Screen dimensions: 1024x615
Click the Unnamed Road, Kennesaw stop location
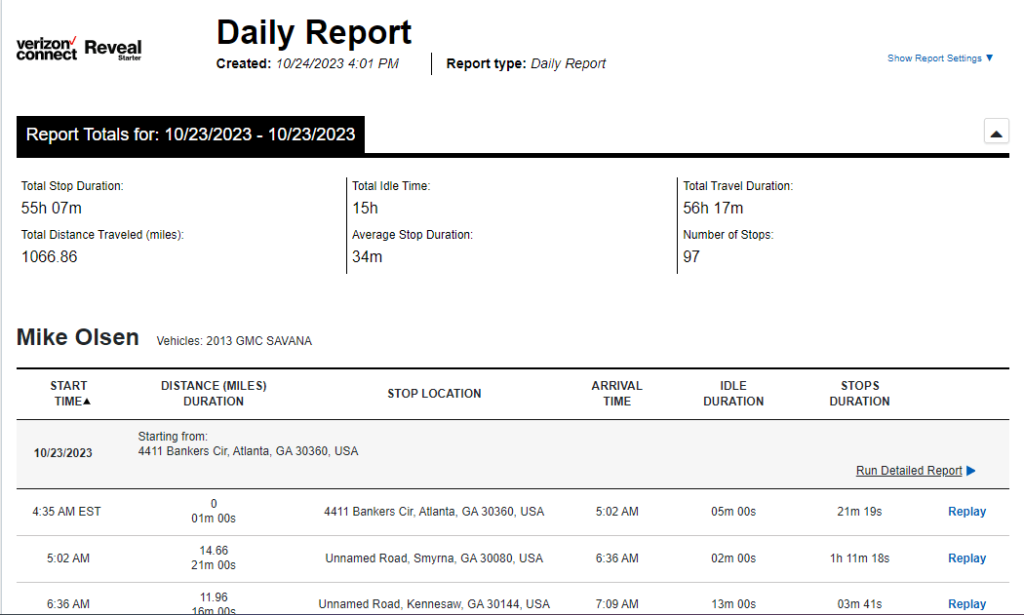tap(434, 604)
